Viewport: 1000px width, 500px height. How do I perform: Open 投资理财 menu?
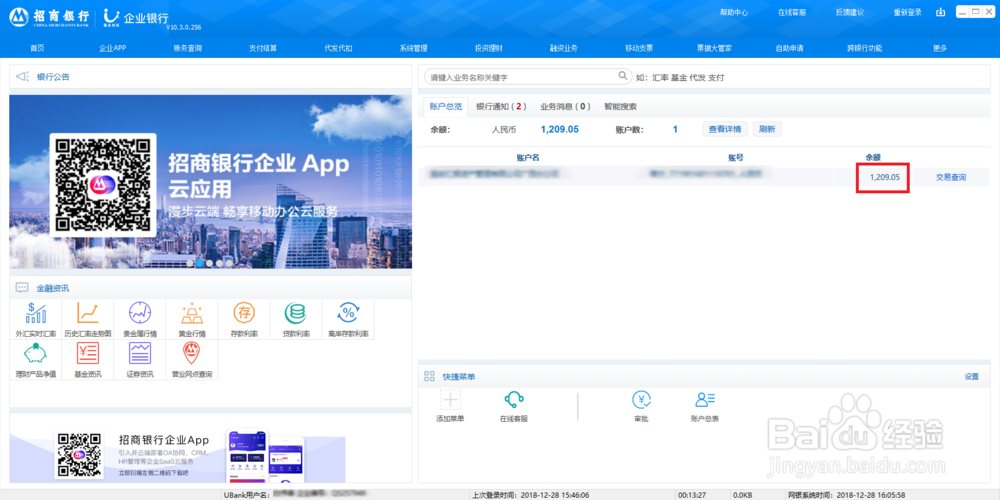click(489, 48)
